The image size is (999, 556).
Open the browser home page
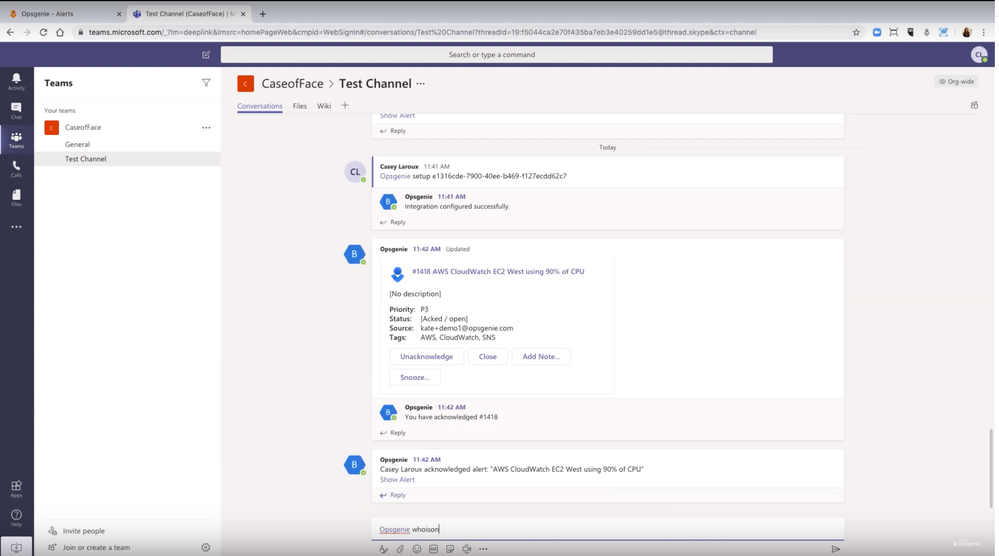pos(60,32)
